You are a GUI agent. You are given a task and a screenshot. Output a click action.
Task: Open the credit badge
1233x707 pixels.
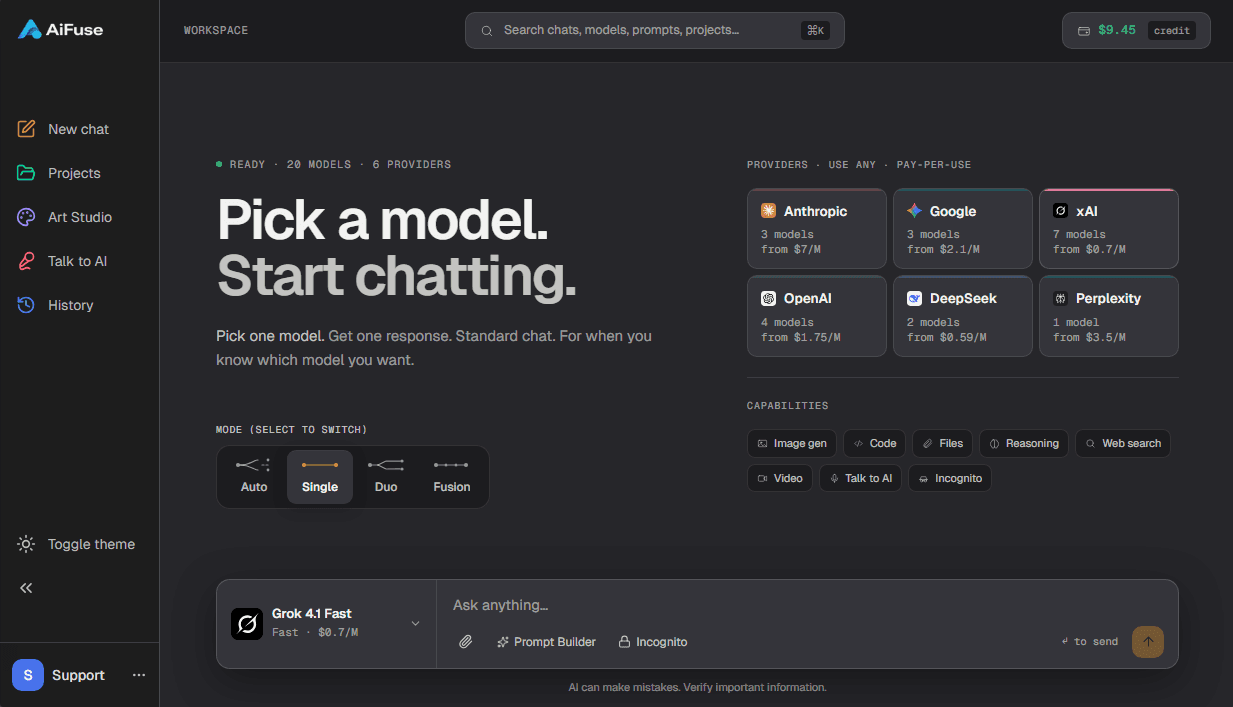[1172, 30]
